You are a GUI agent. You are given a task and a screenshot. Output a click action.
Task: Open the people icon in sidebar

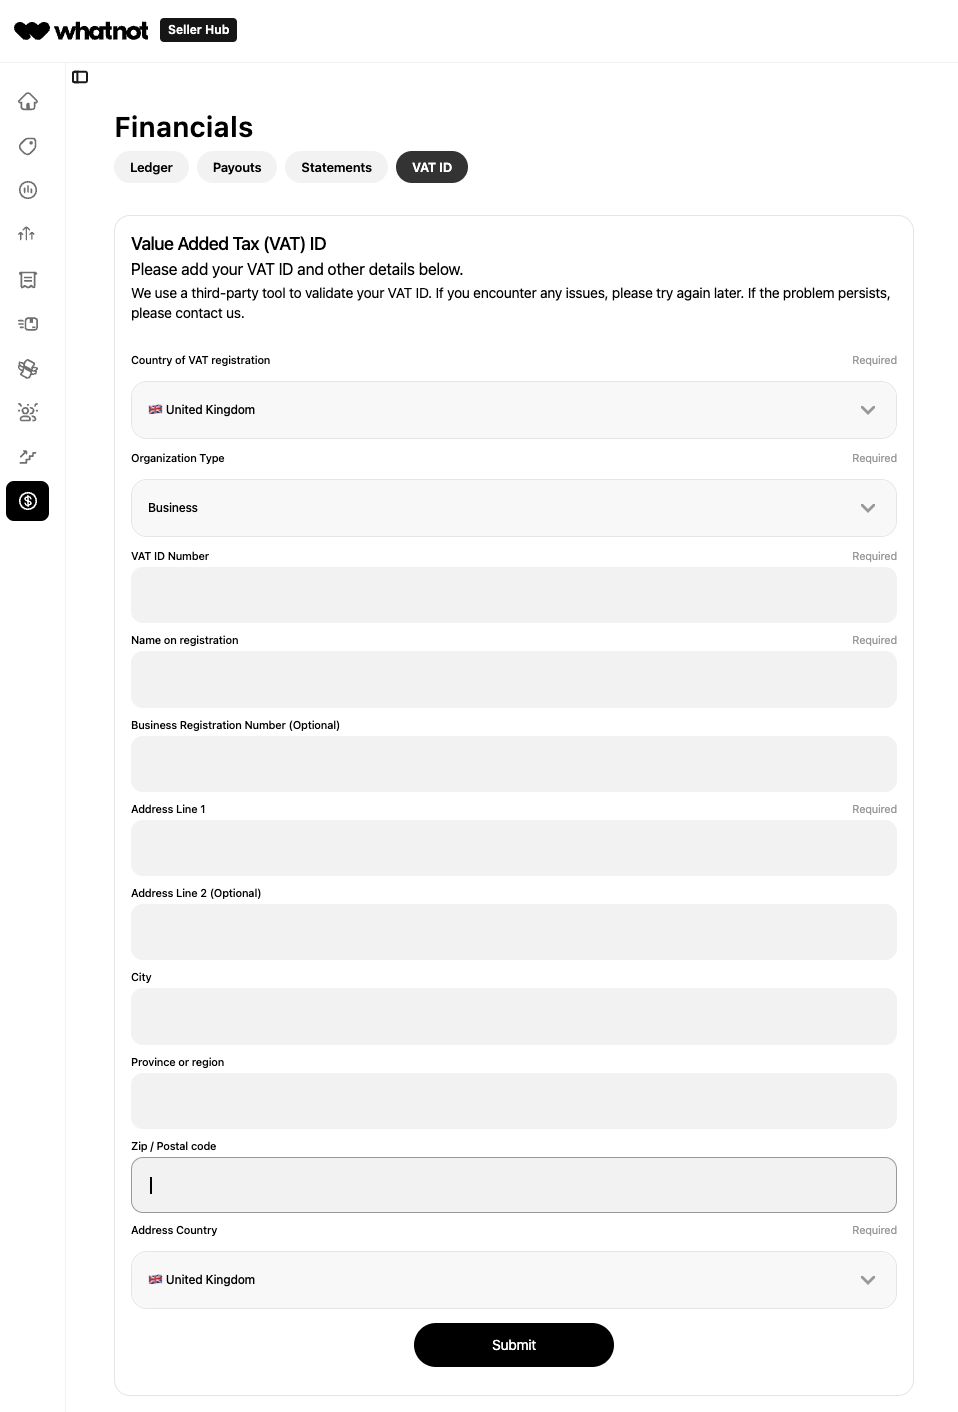[28, 412]
